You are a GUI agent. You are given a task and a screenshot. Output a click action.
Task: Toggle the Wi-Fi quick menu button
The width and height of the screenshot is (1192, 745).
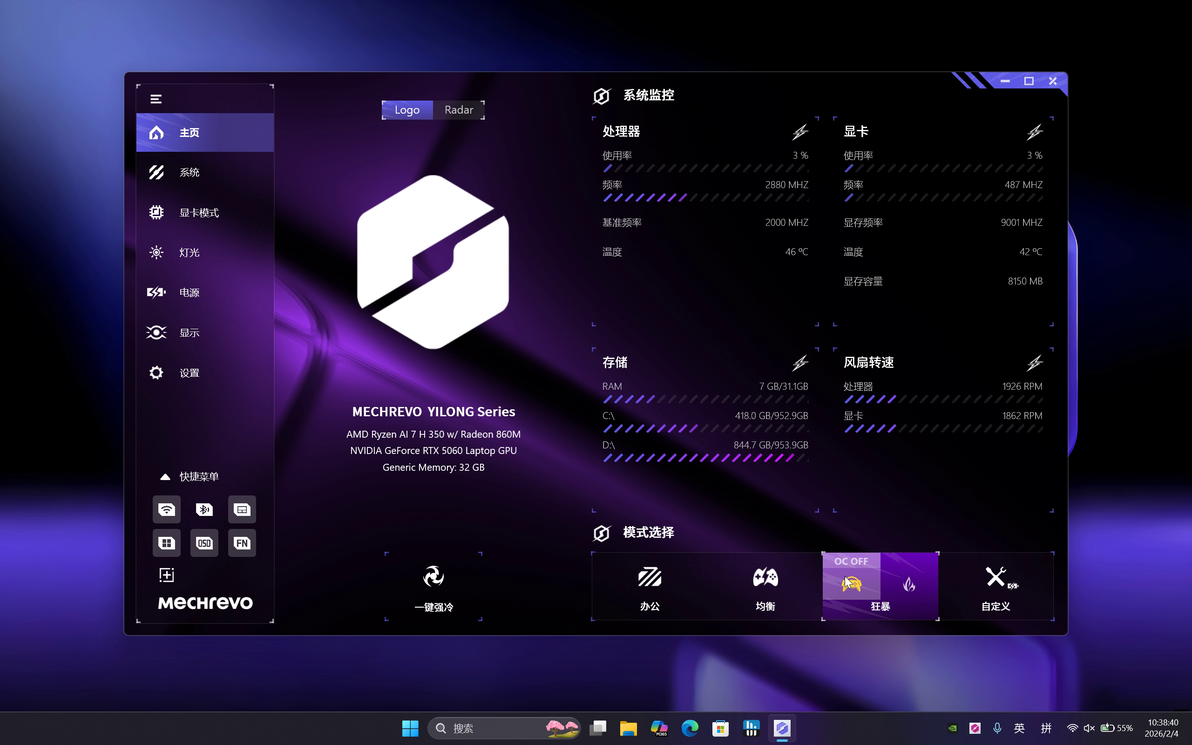166,509
